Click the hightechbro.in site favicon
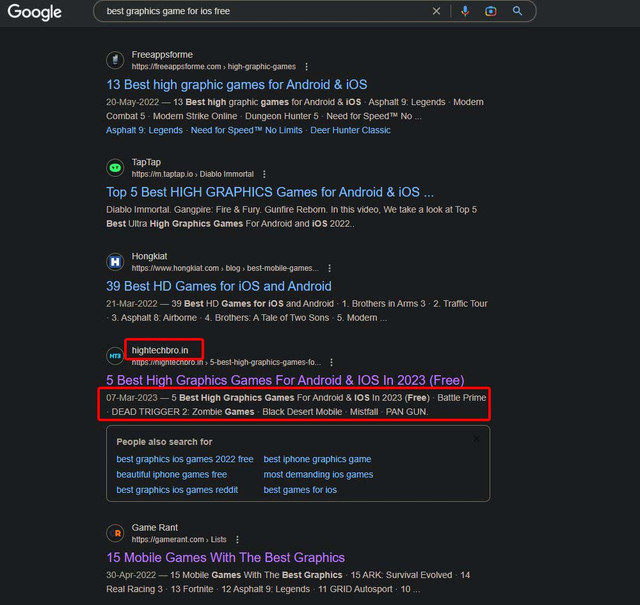640x605 pixels. tap(116, 356)
